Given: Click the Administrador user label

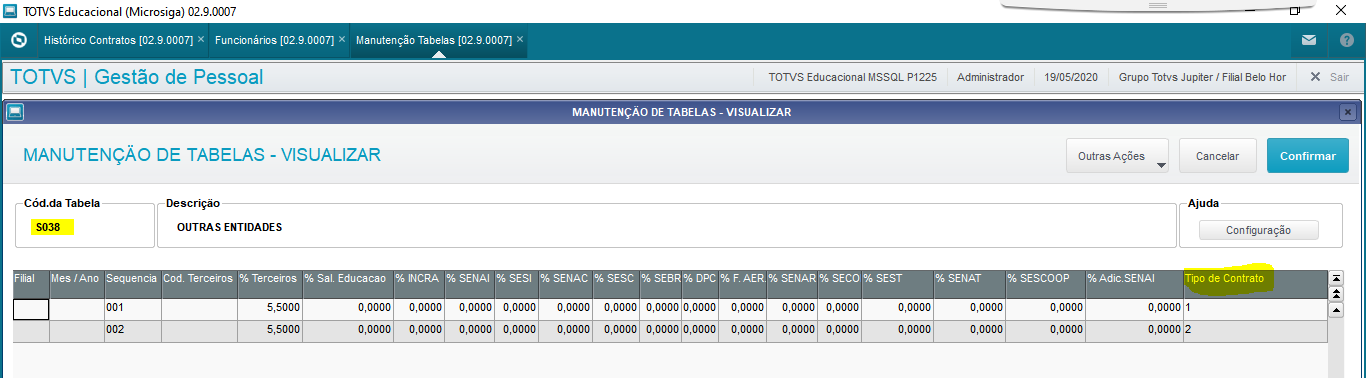Looking at the screenshot, I should (990, 77).
